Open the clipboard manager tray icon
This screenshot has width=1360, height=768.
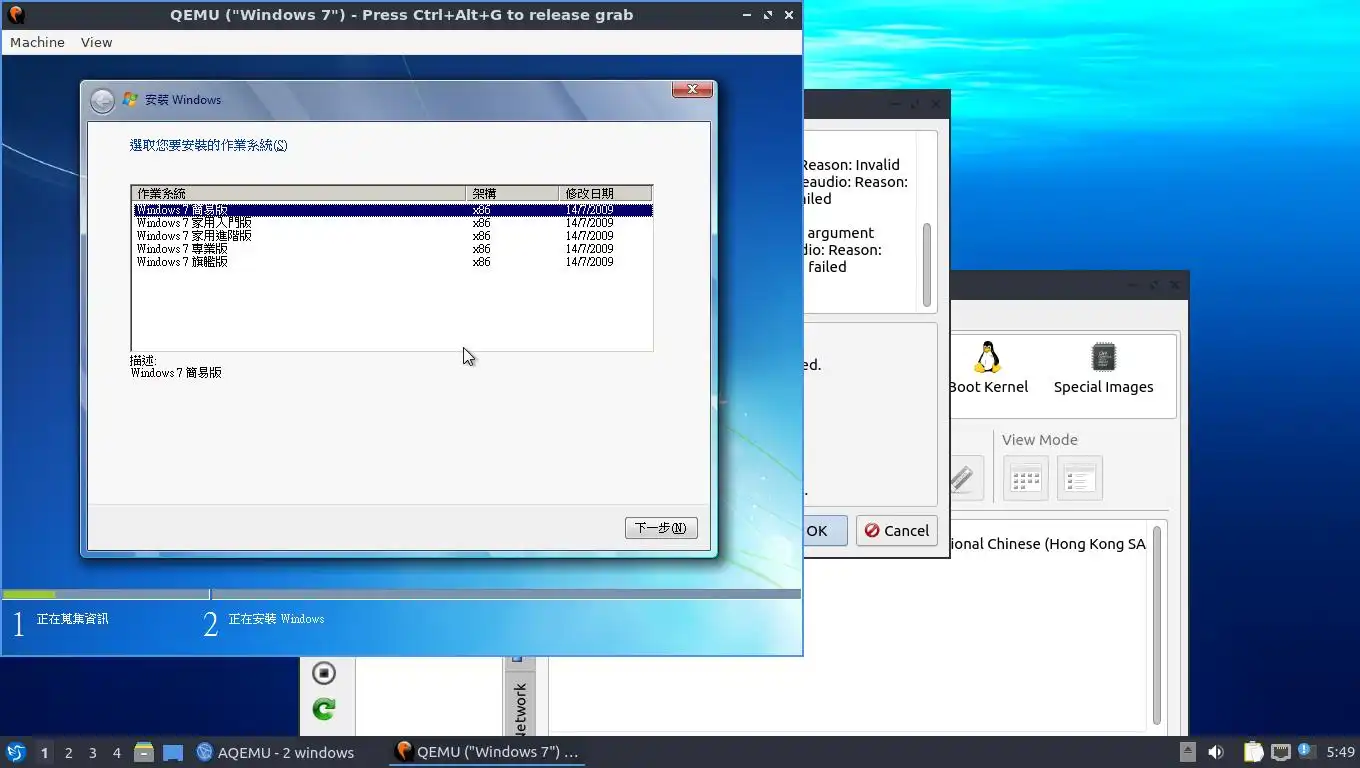coord(1253,752)
